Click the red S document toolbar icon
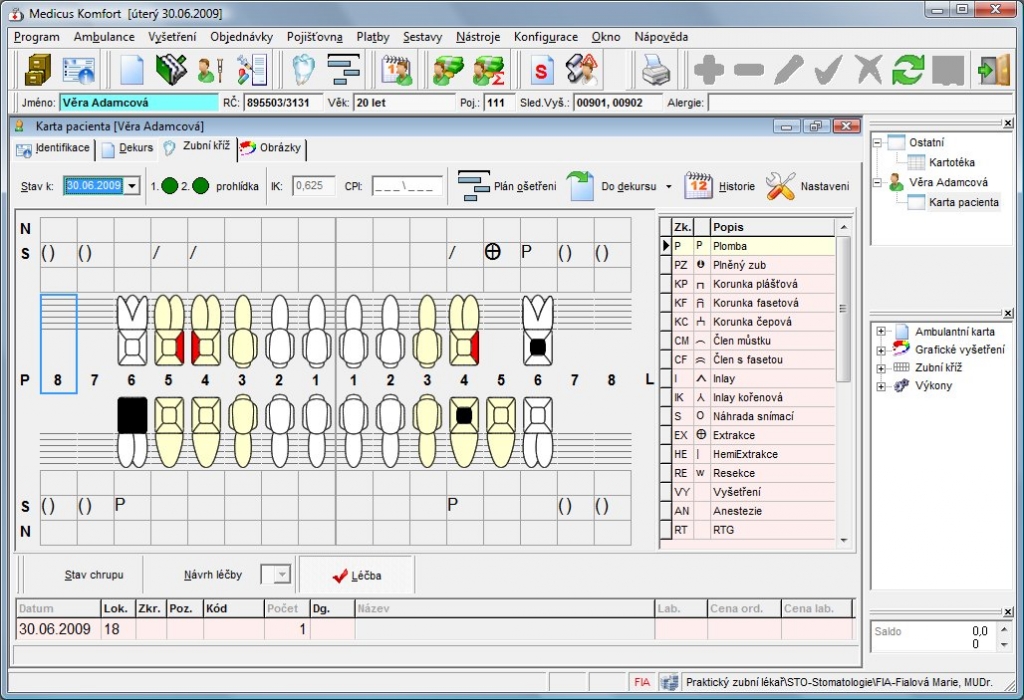The width and height of the screenshot is (1024, 700). 541,70
